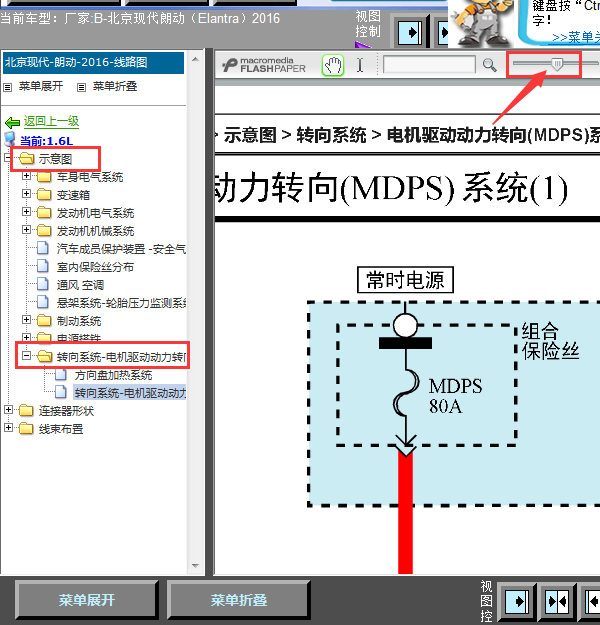The width and height of the screenshot is (600, 625).
Task: Click 菜单折叠 at the top of the sidebar
Action: click(x=114, y=86)
